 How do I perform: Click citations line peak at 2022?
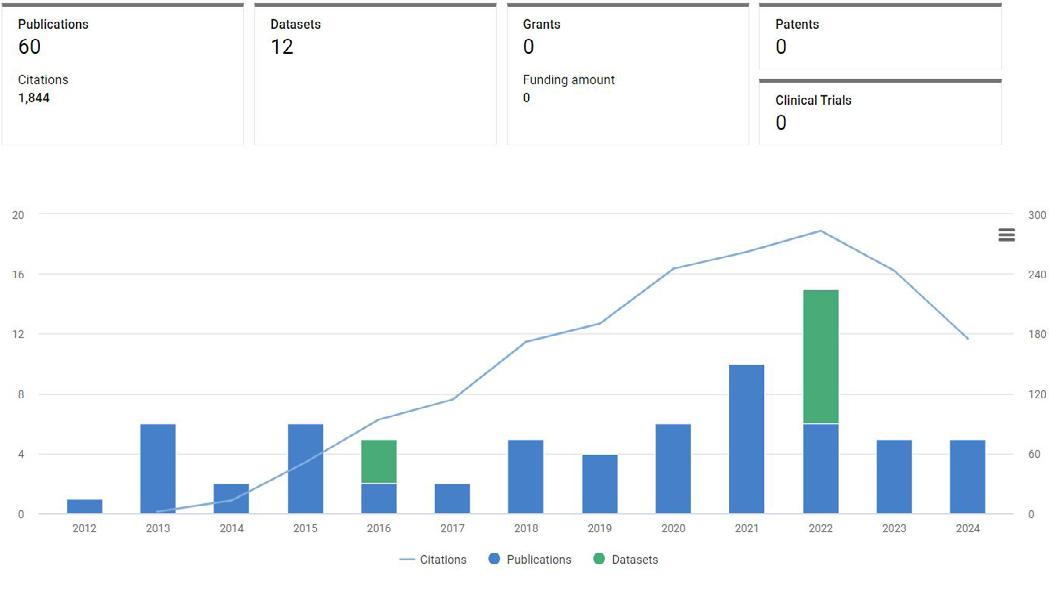coord(821,231)
